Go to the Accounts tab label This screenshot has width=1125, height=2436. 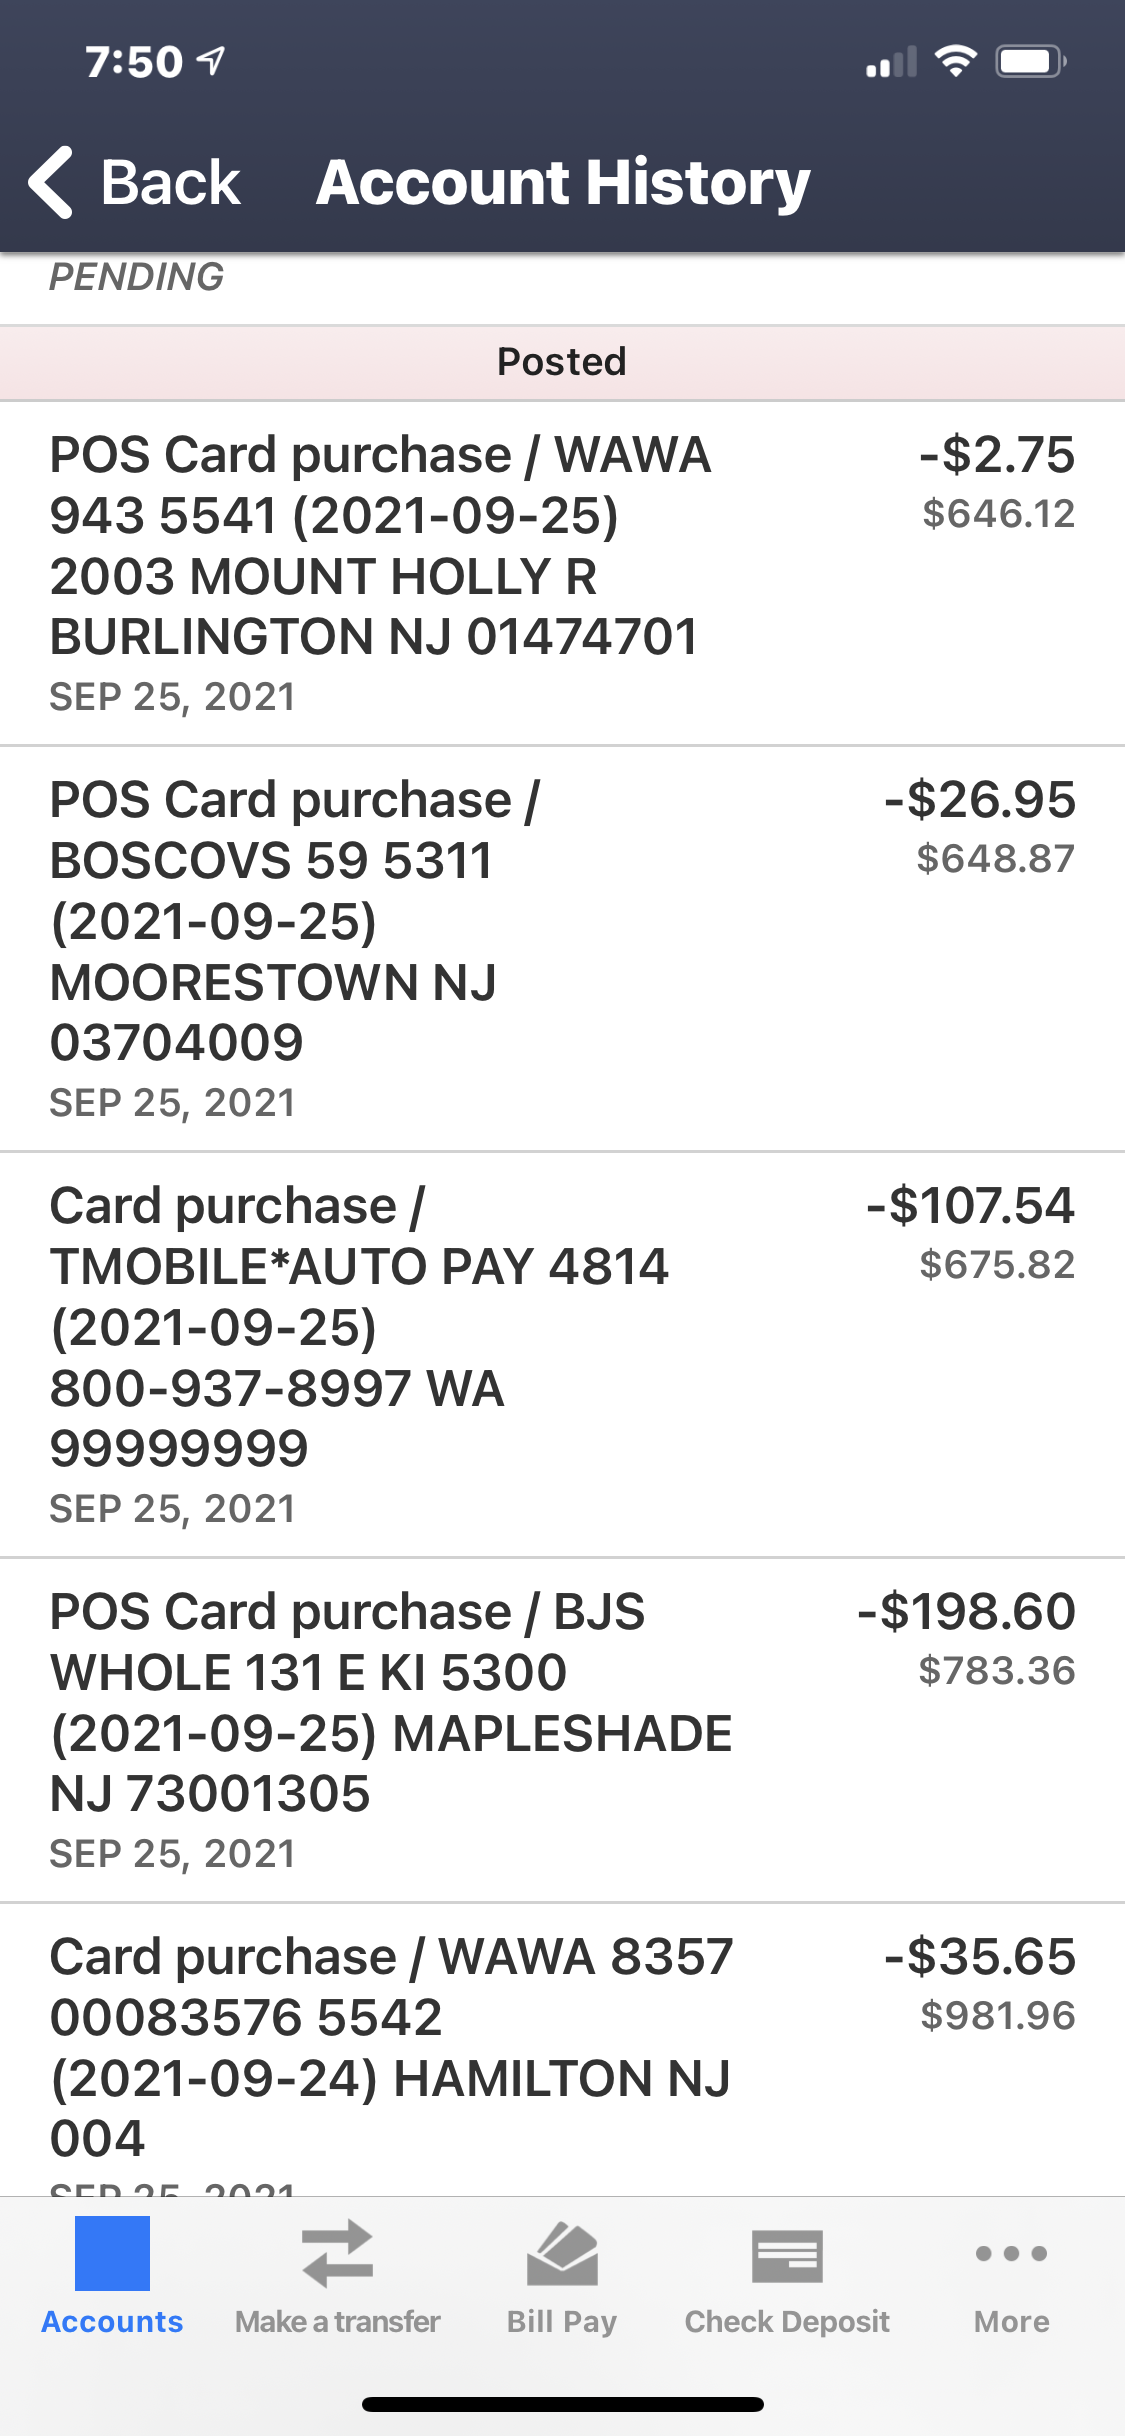coord(112,2321)
